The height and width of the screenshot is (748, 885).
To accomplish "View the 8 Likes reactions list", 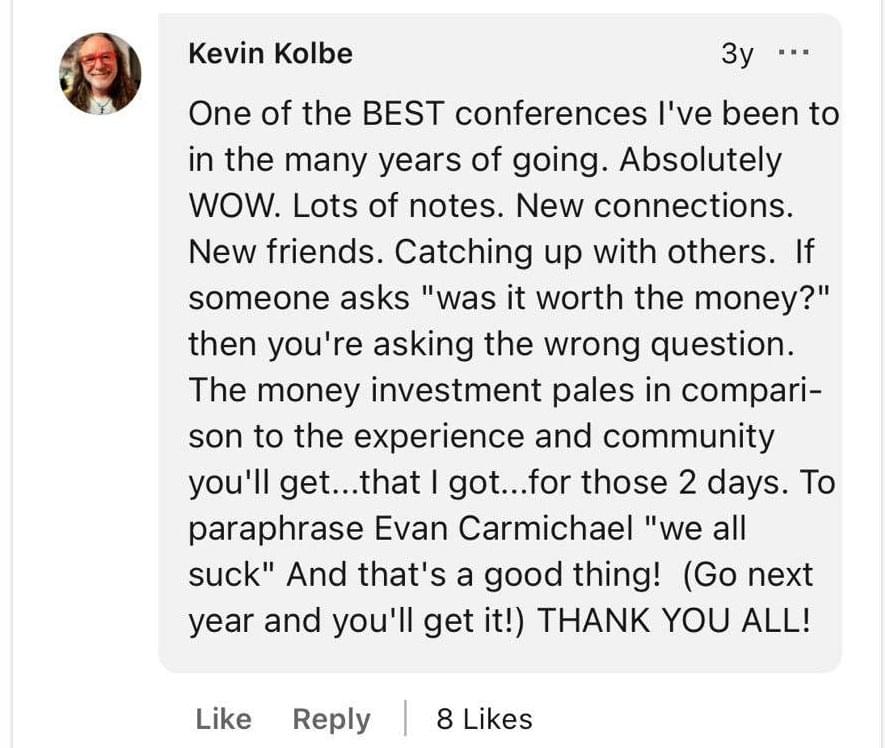I will tap(484, 719).
